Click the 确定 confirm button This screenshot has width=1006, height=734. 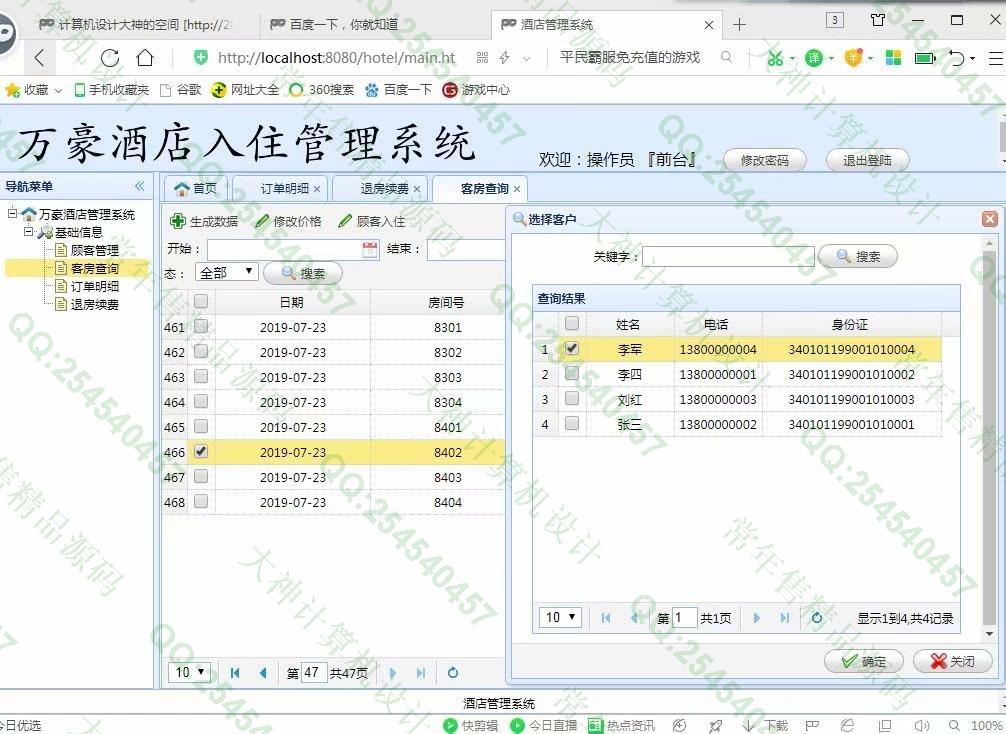pyautogui.click(x=864, y=661)
